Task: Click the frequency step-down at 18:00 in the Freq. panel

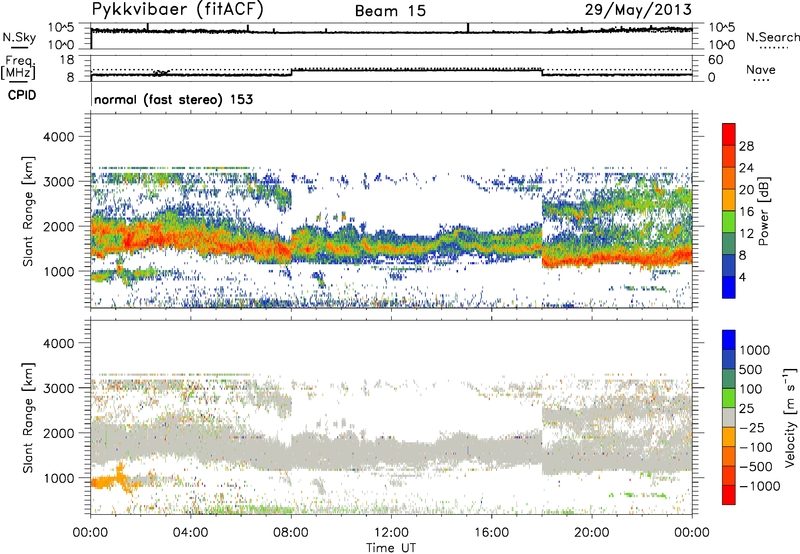Action: pos(542,72)
